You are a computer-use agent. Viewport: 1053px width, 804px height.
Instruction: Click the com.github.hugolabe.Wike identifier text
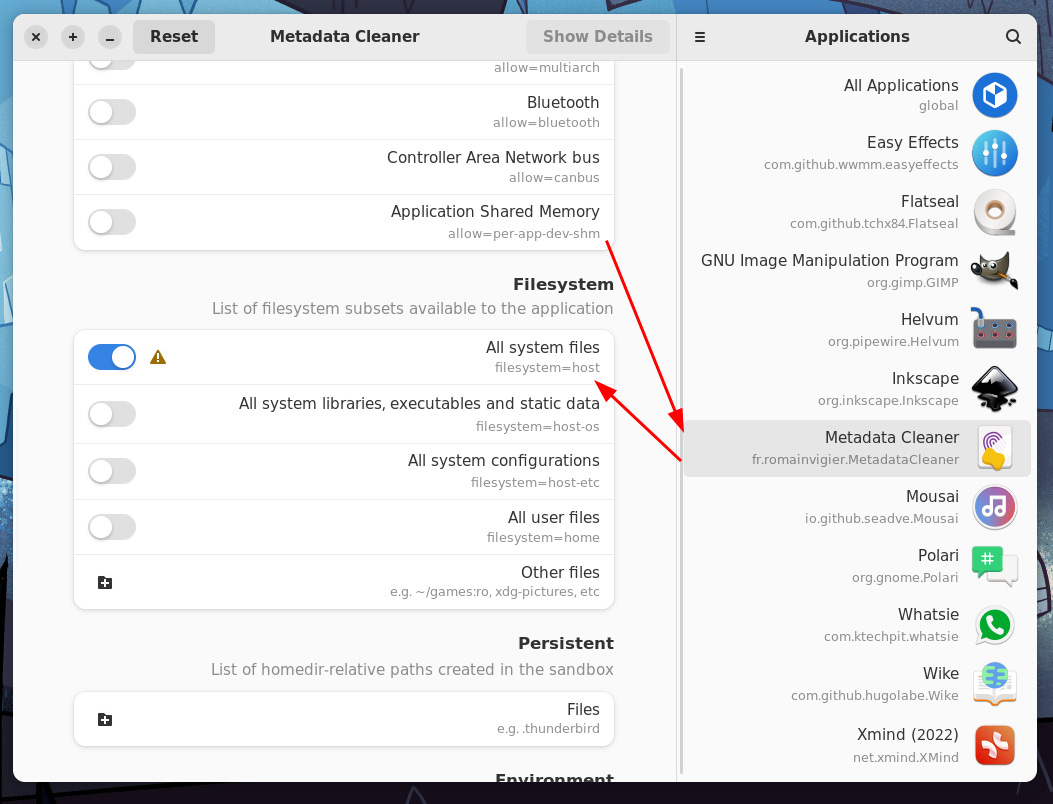(x=874, y=695)
